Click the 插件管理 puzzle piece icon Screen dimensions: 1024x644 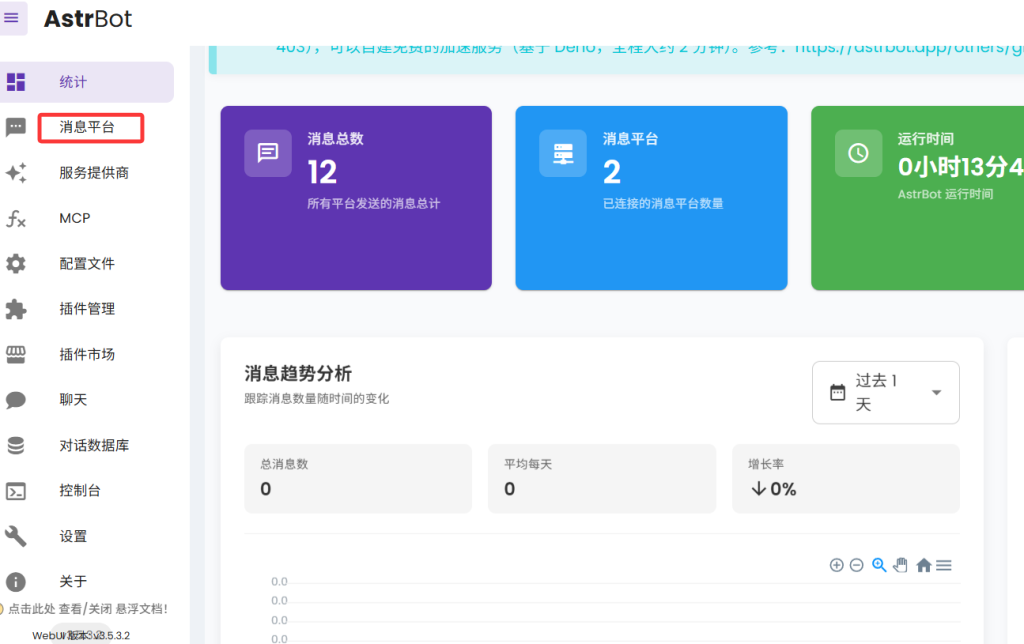coord(16,309)
